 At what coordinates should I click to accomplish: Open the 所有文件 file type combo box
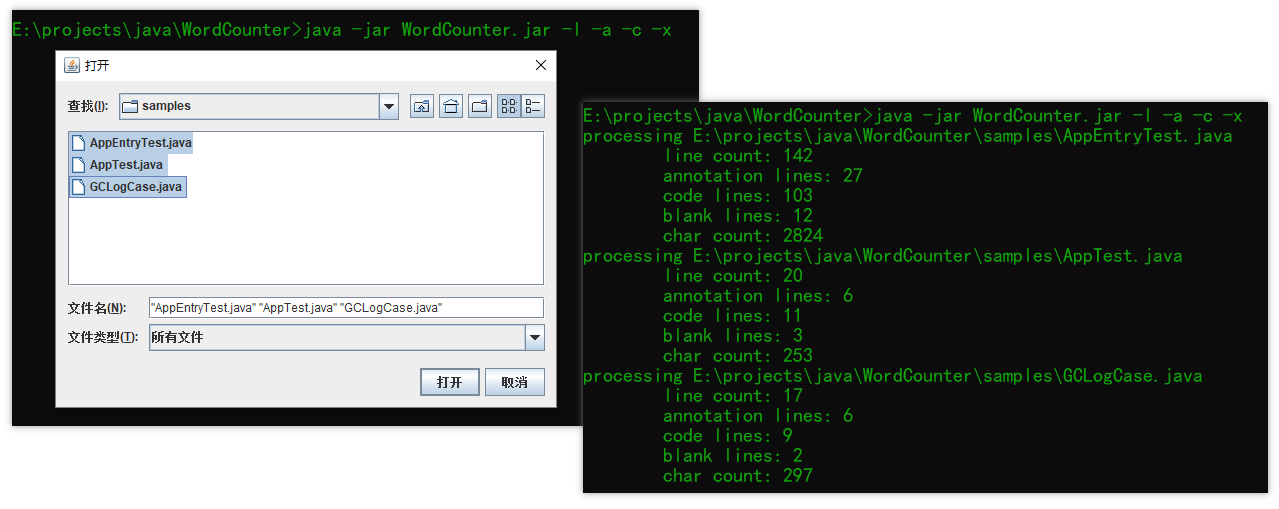[347, 338]
